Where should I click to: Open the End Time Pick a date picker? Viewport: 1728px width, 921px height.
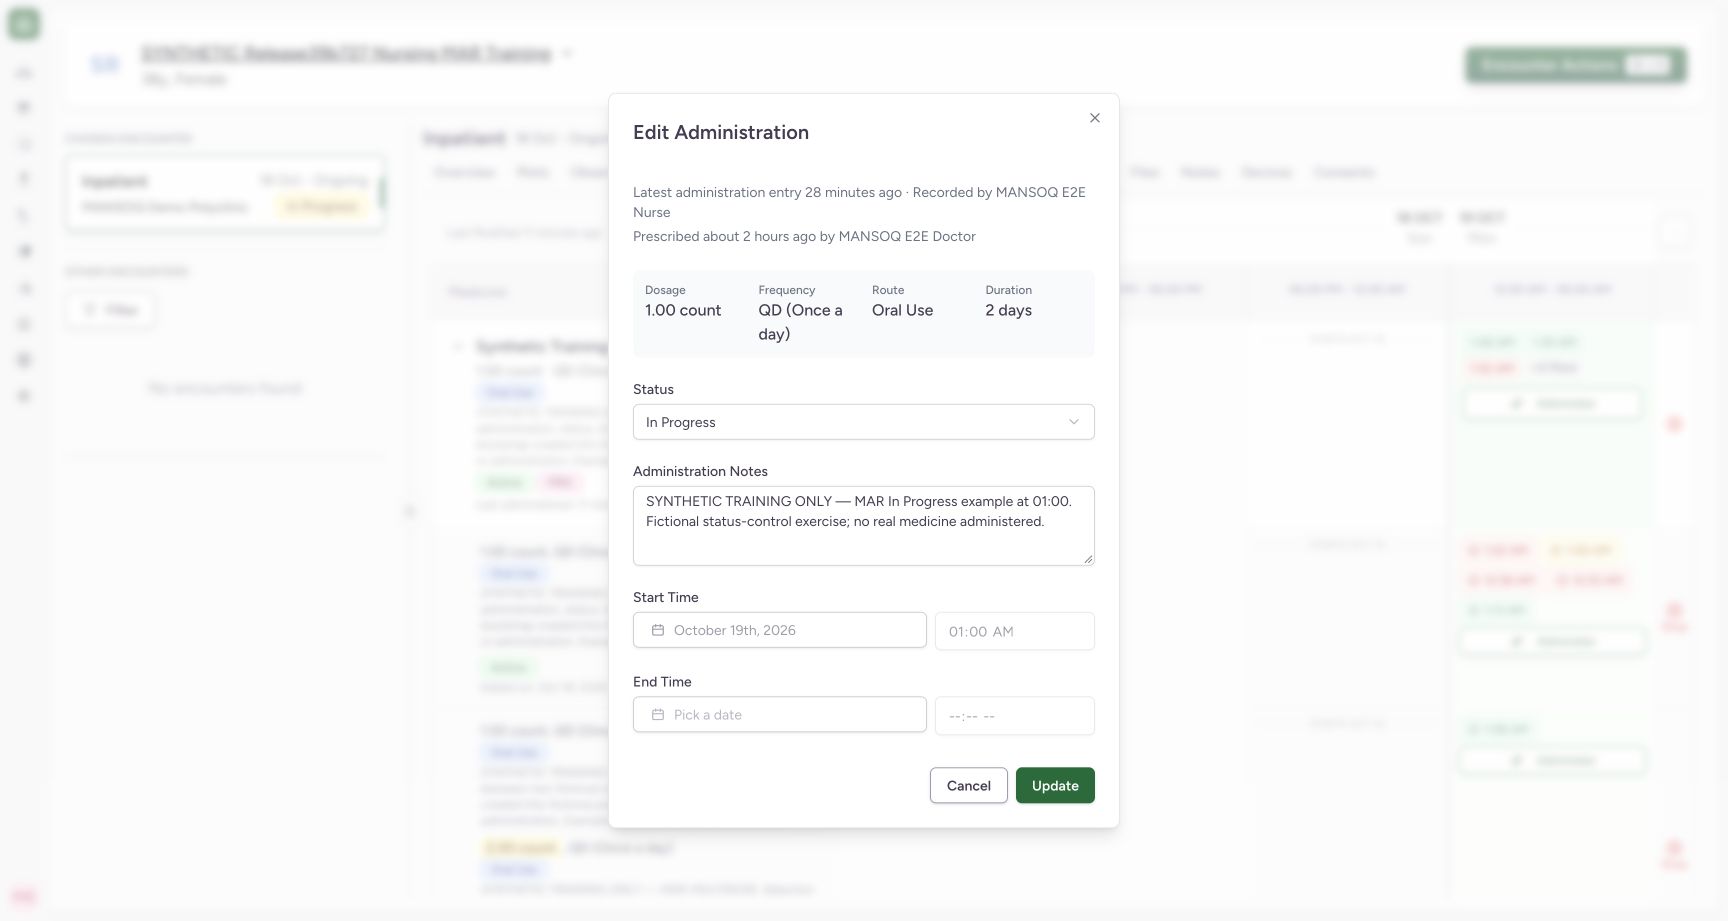[779, 715]
